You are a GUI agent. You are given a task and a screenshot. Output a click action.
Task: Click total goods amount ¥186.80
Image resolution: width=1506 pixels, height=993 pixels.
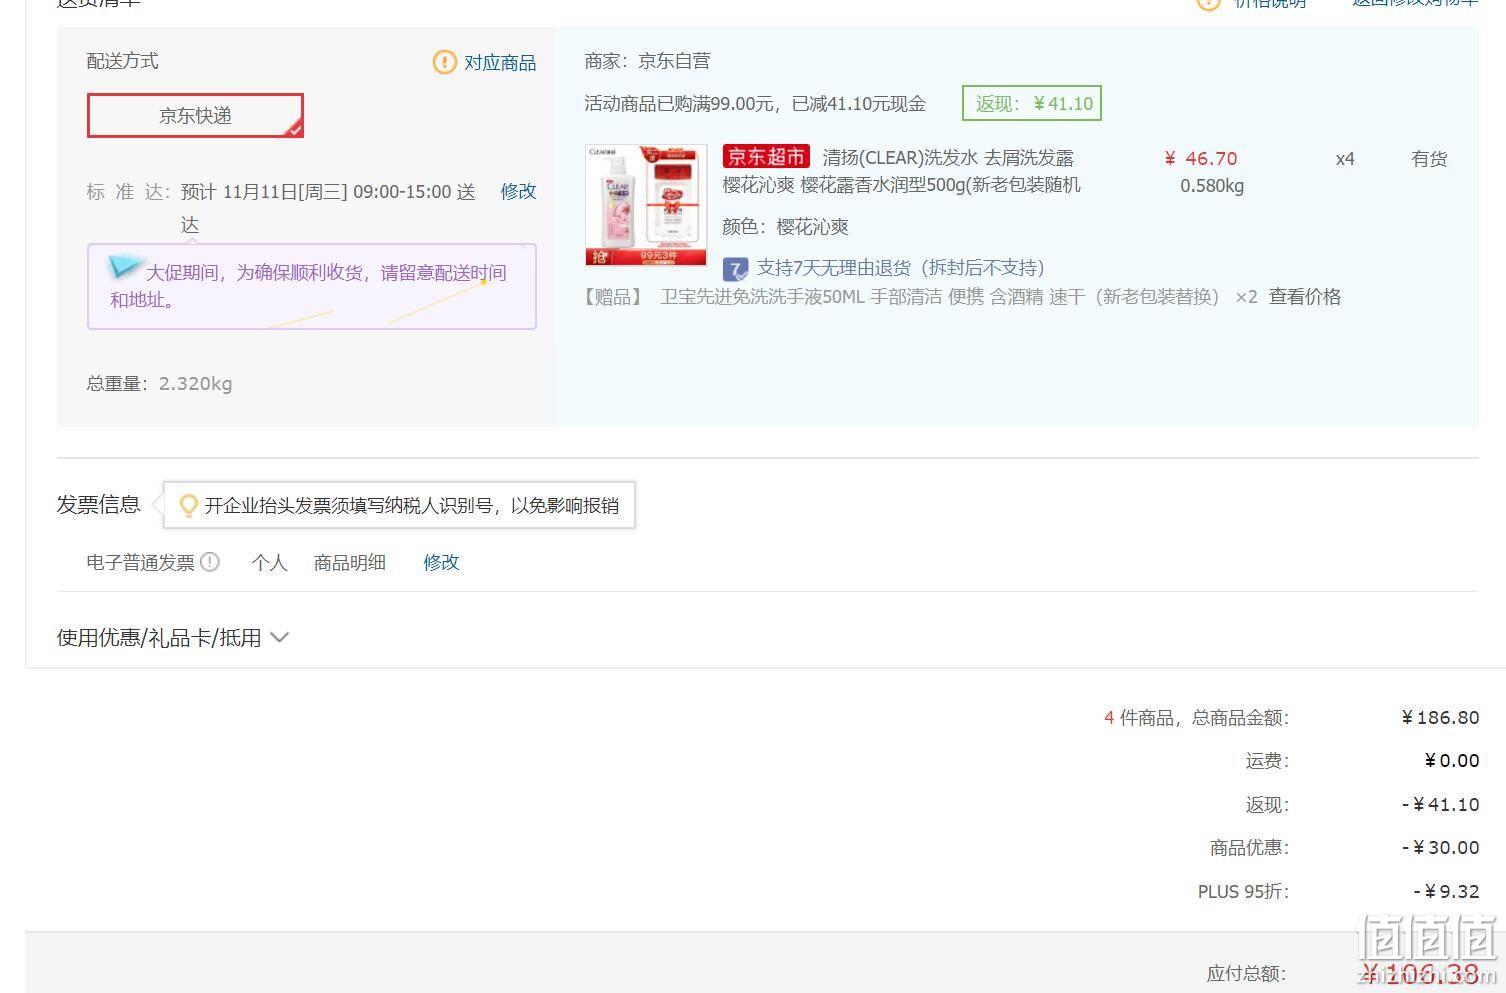pos(1440,718)
